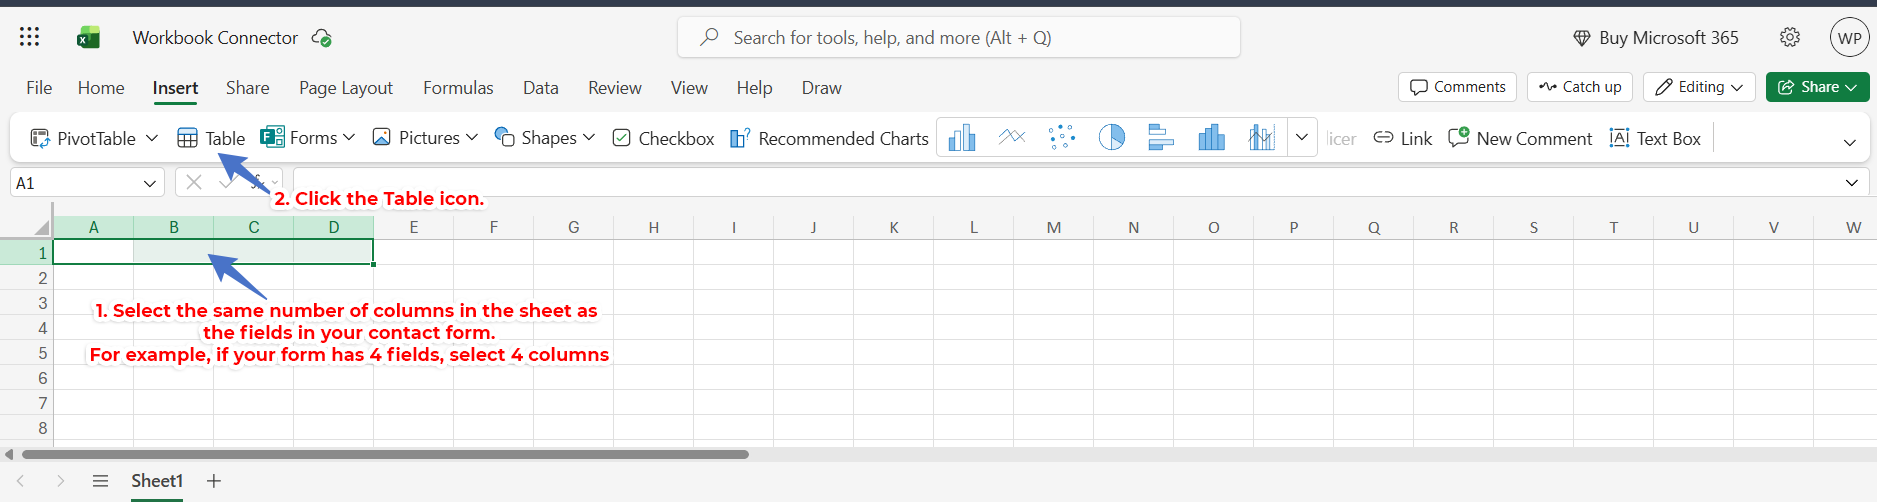Cancel formula entry X icon
Image resolution: width=1877 pixels, height=502 pixels.
pos(194,182)
